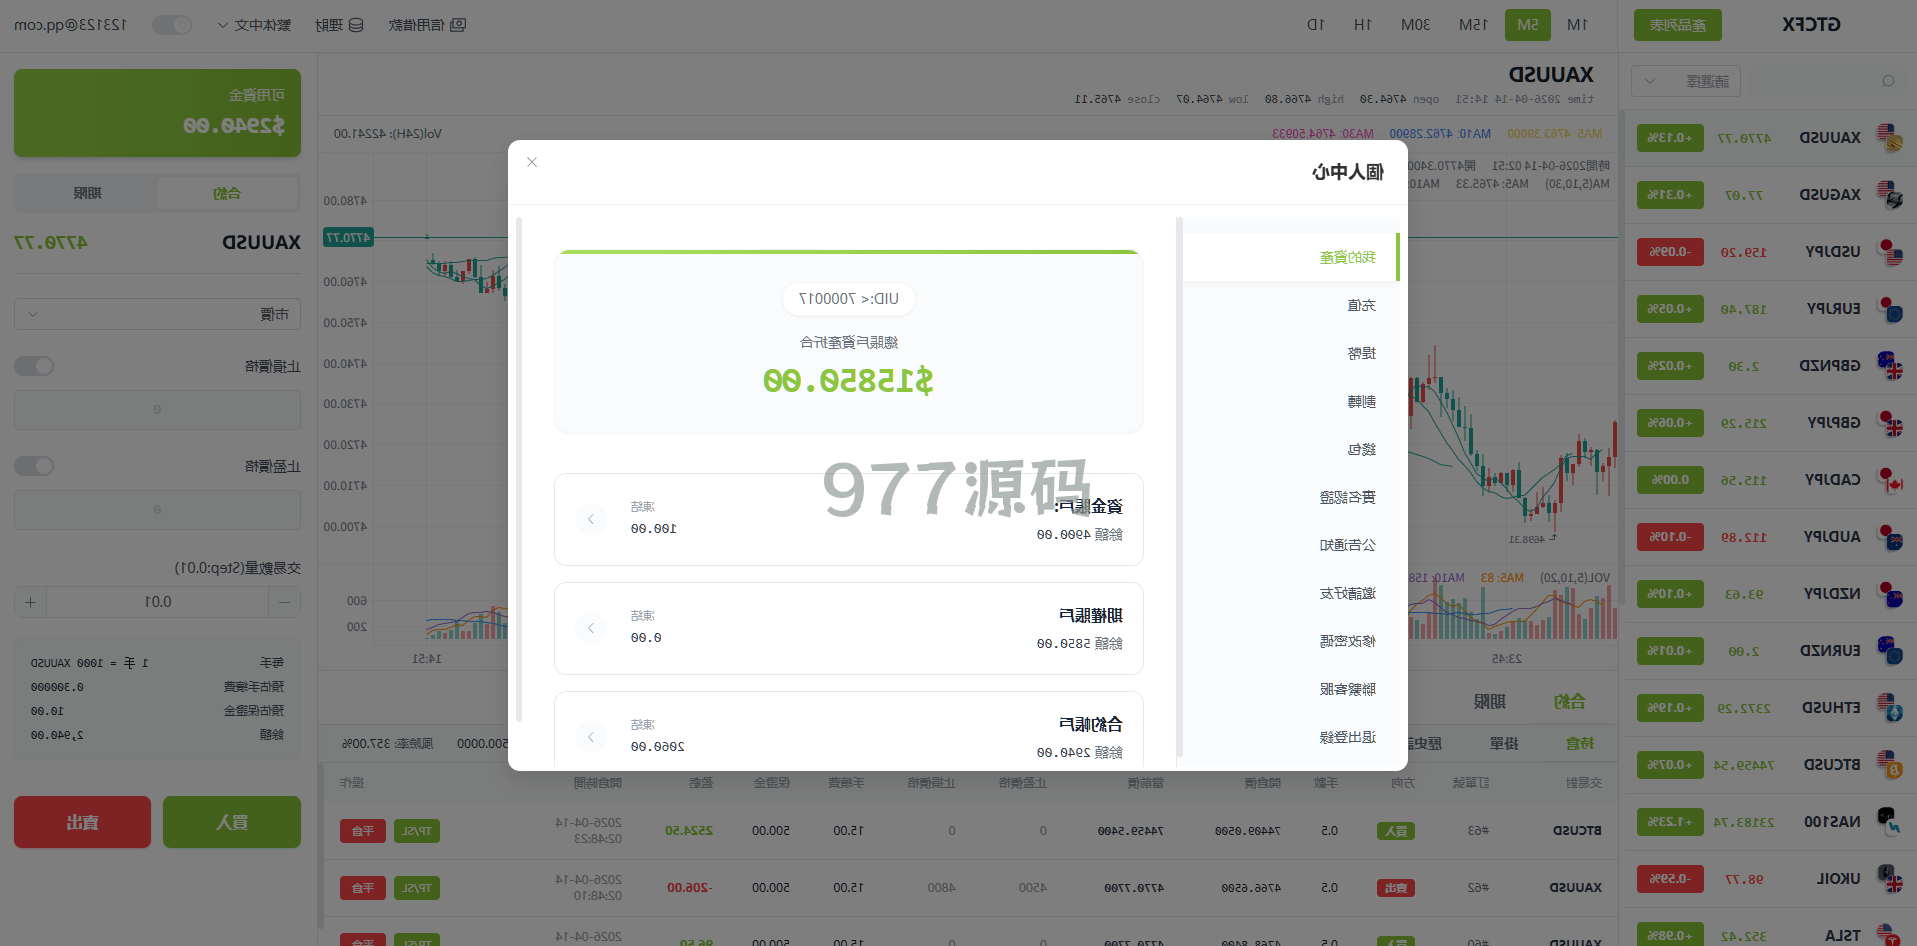1917x946 pixels.
Task: Click the AUDJPY flag icon
Action: coord(1889,537)
